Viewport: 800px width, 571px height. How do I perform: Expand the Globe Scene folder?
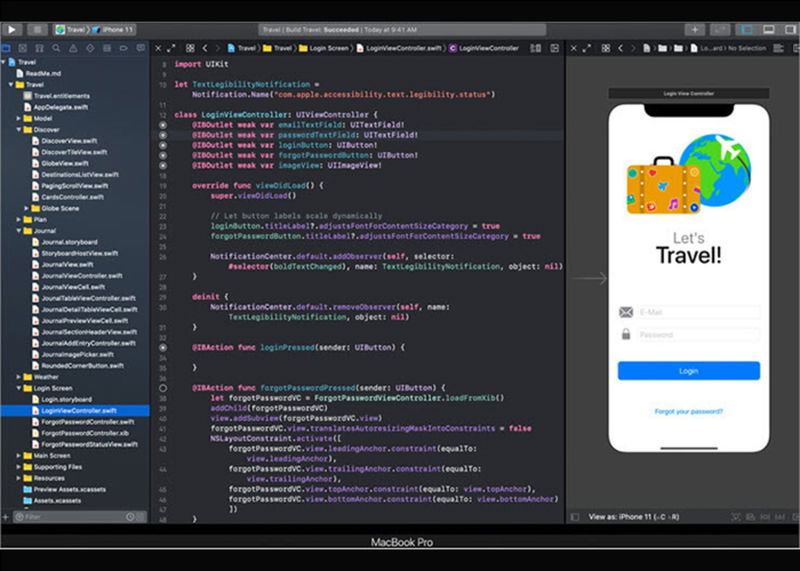coord(27,208)
